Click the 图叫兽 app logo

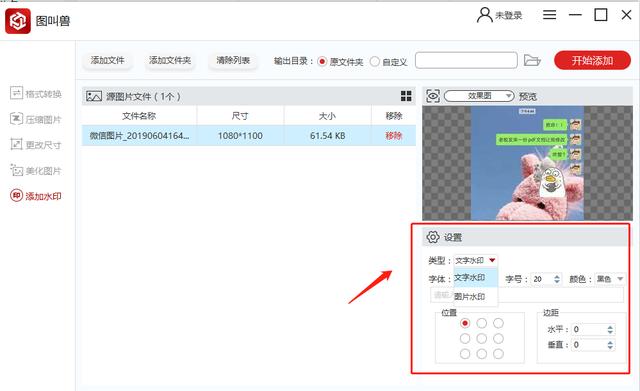click(x=18, y=21)
